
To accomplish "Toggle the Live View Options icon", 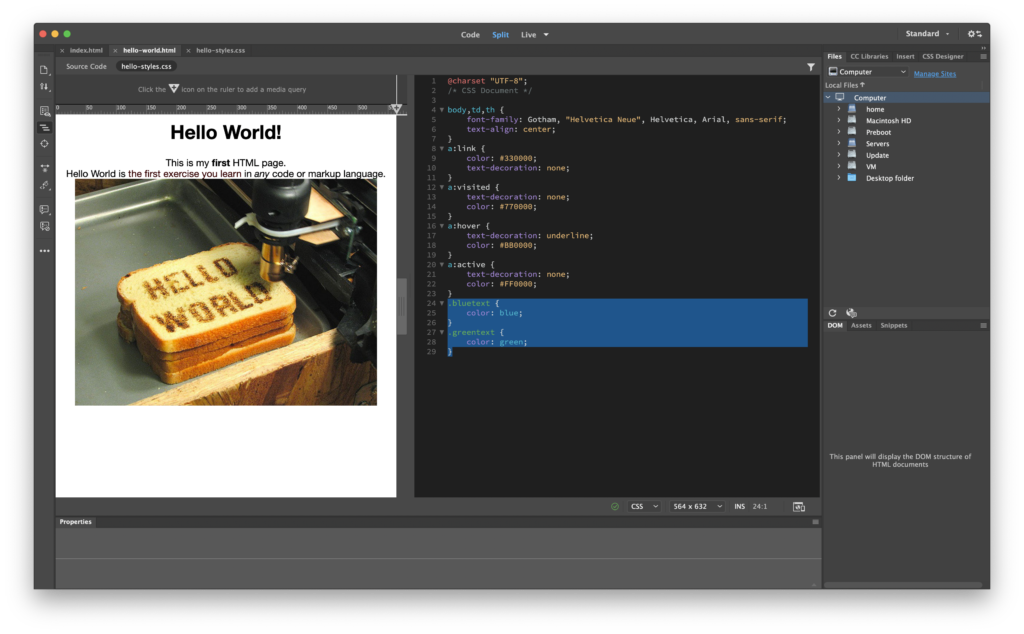I will tap(44, 111).
